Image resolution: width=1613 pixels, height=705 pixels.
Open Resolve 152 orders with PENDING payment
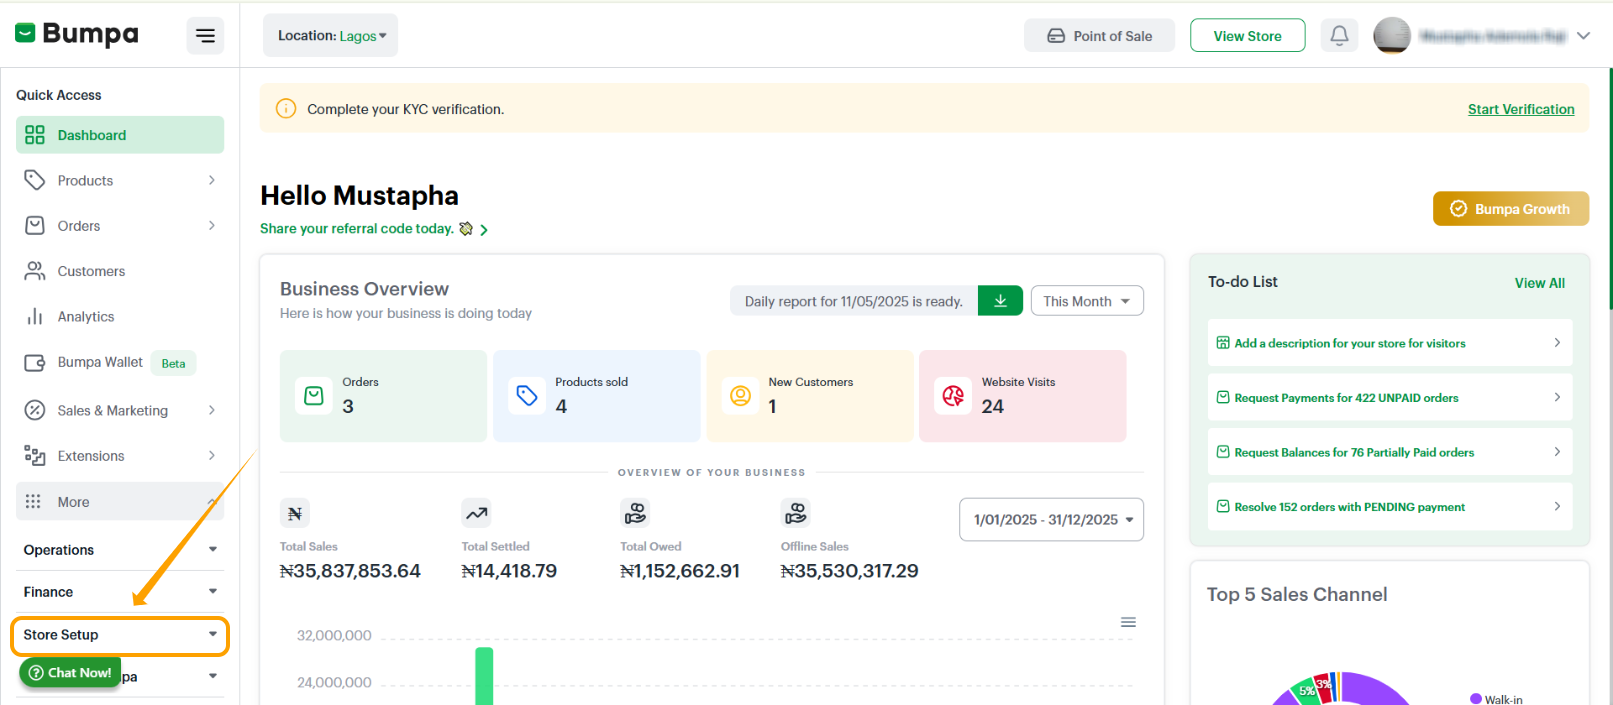(1390, 507)
